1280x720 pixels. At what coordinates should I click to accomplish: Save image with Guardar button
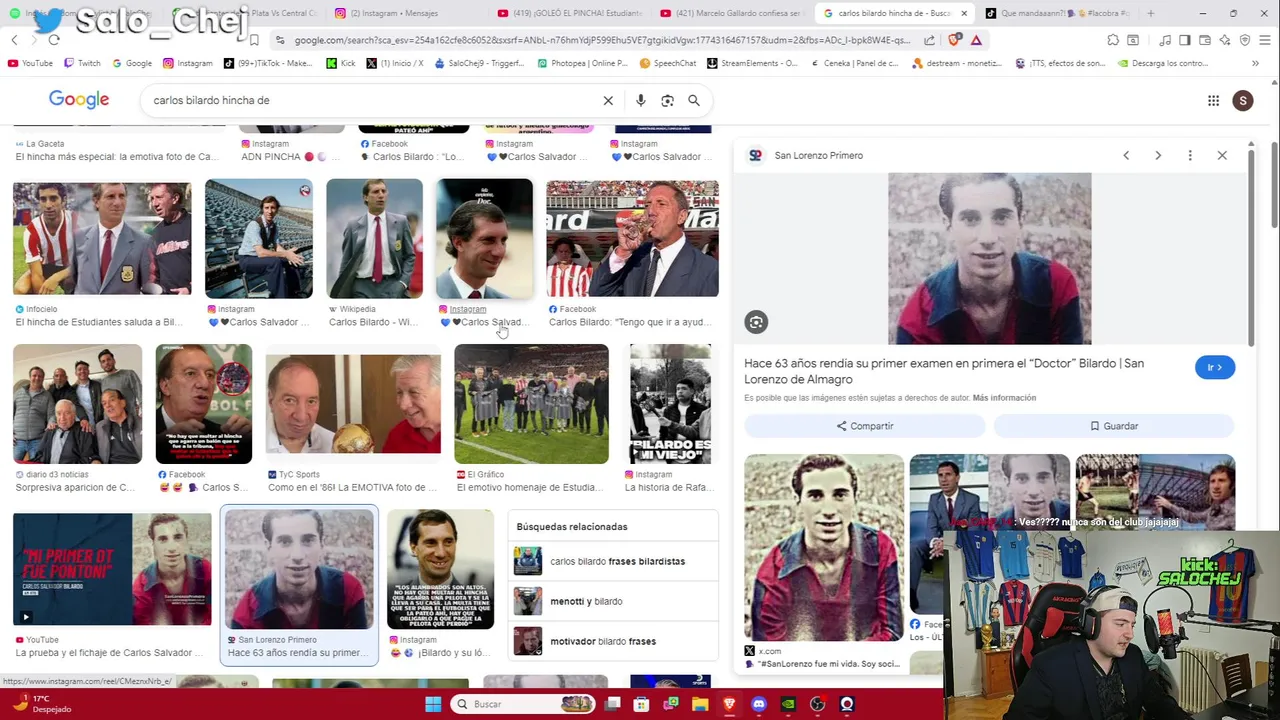(x=1114, y=426)
